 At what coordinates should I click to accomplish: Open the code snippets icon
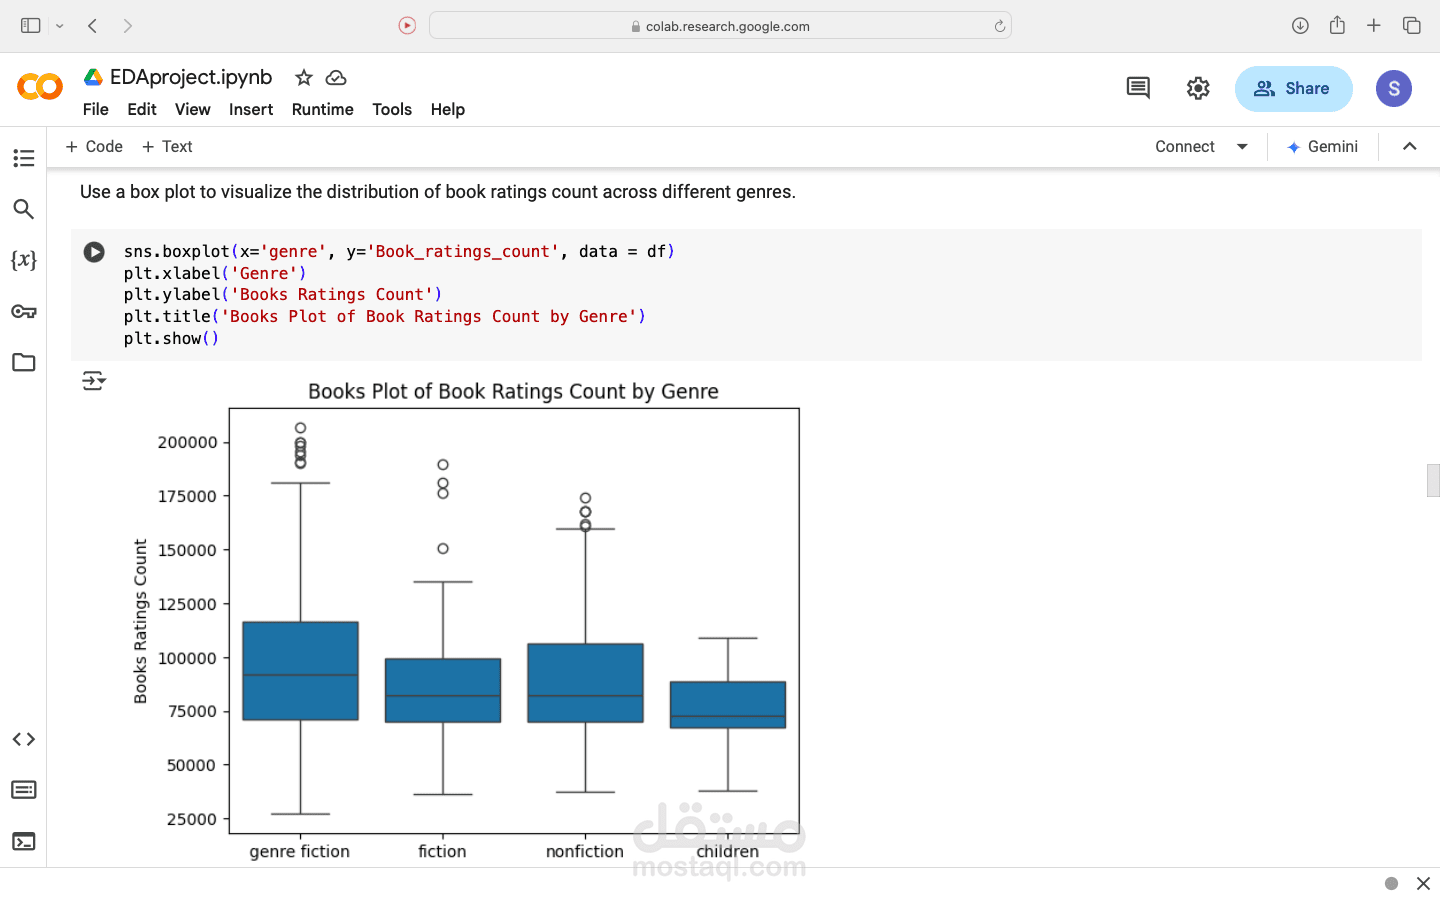tap(24, 739)
